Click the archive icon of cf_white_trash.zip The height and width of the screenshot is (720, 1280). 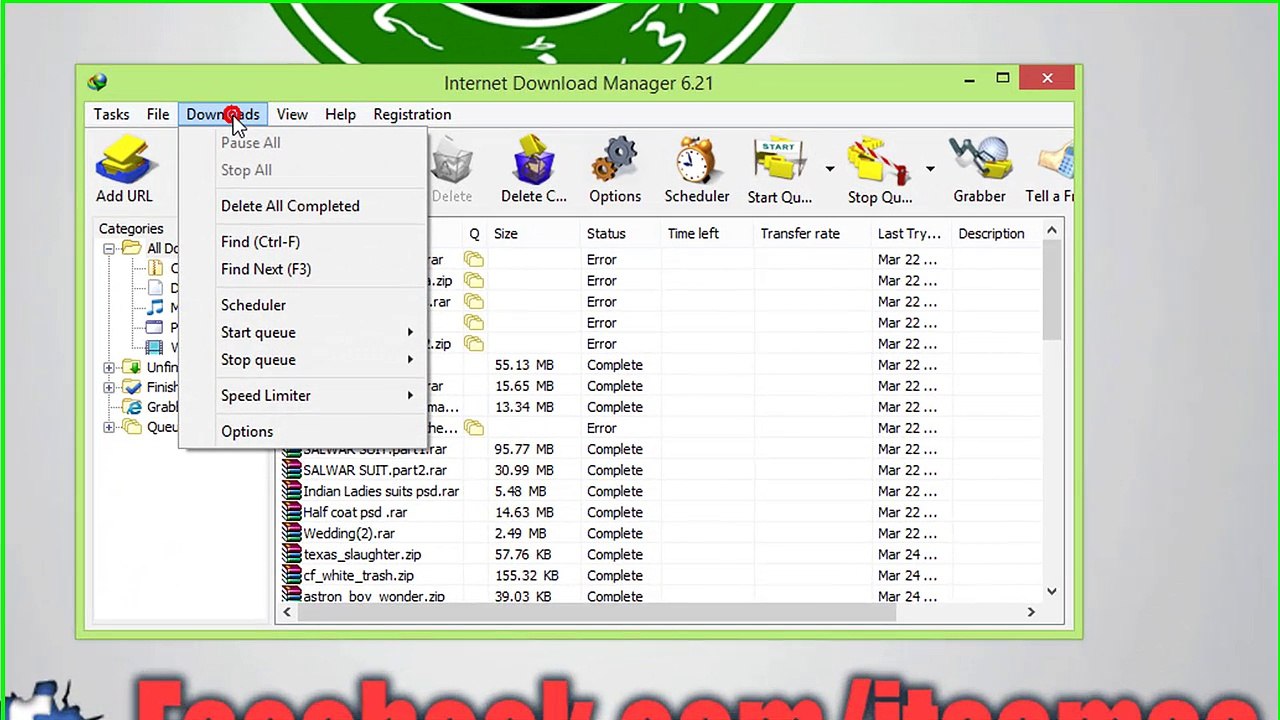[291, 575]
